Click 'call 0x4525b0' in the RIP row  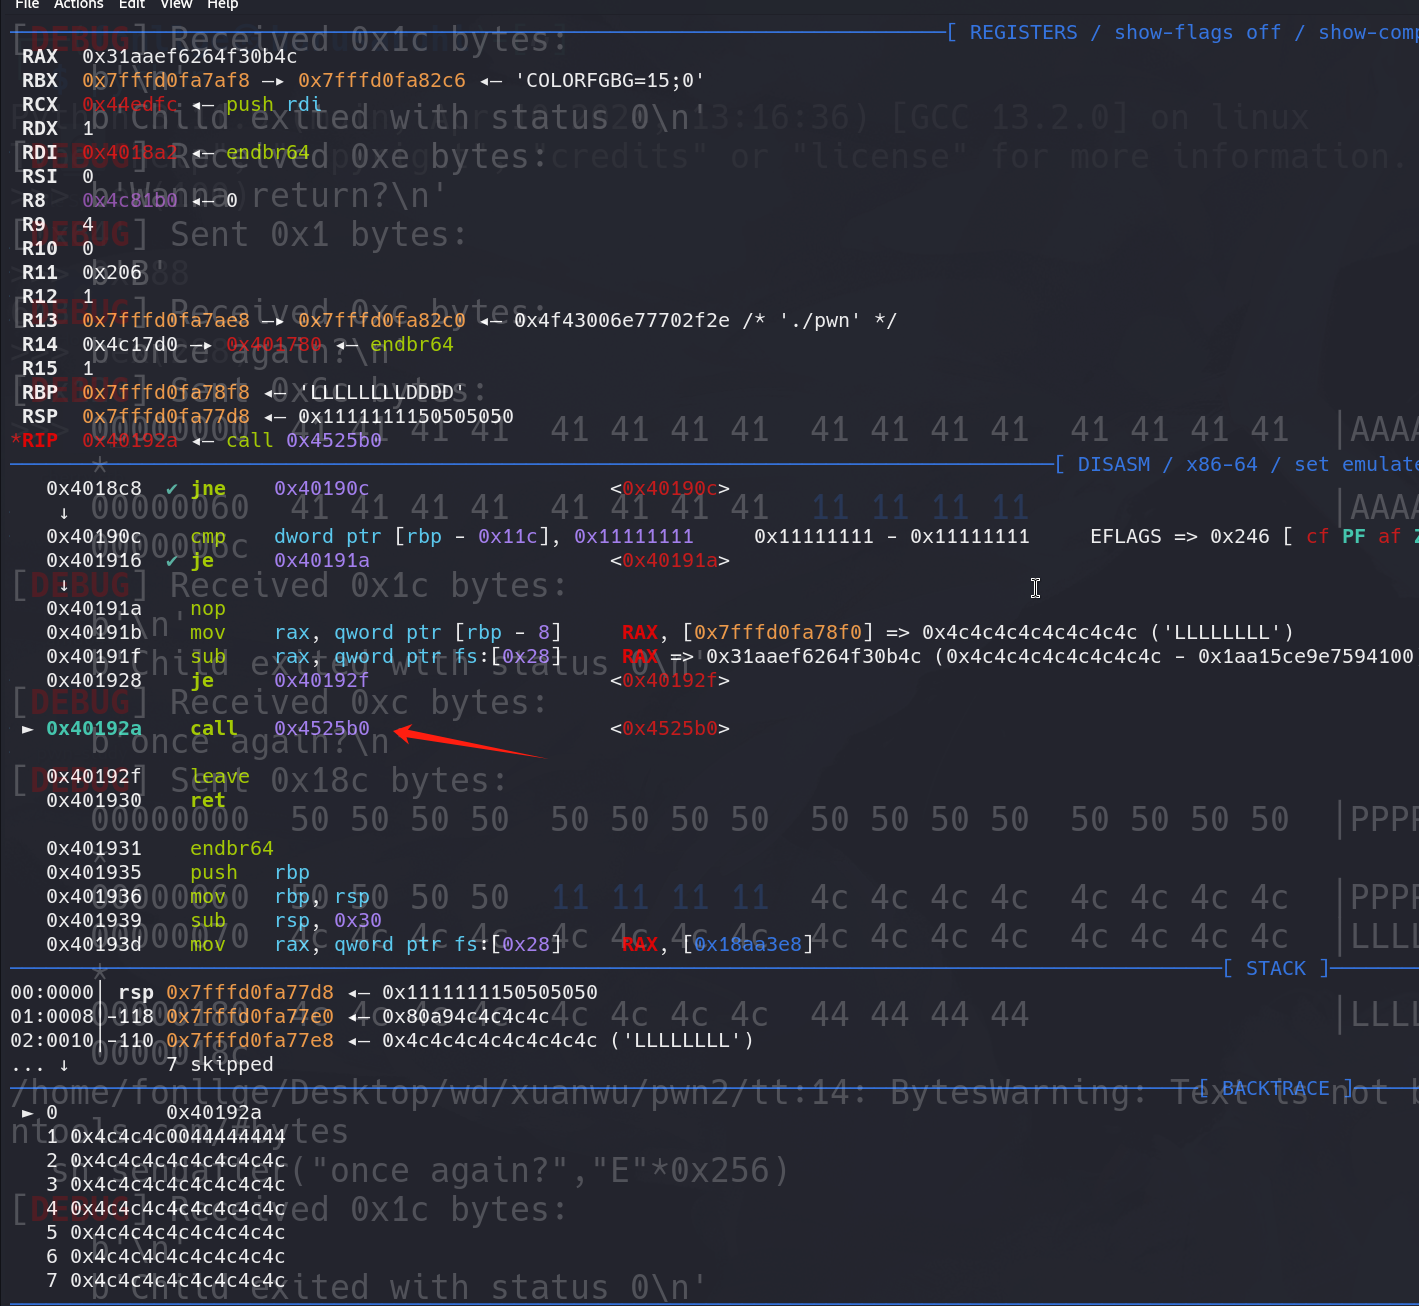pyautogui.click(x=304, y=440)
